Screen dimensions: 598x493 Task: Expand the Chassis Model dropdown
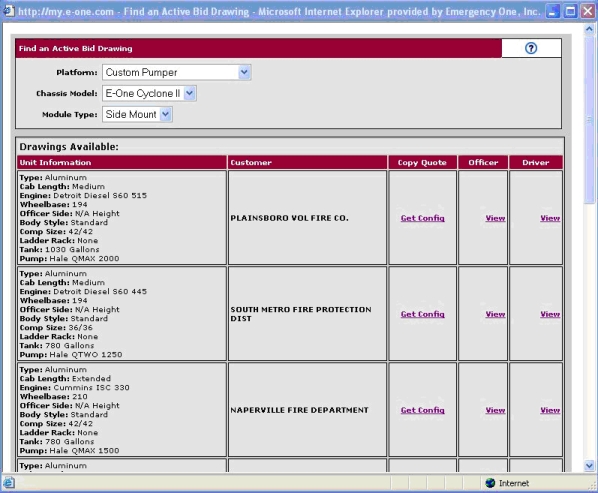tap(189, 93)
